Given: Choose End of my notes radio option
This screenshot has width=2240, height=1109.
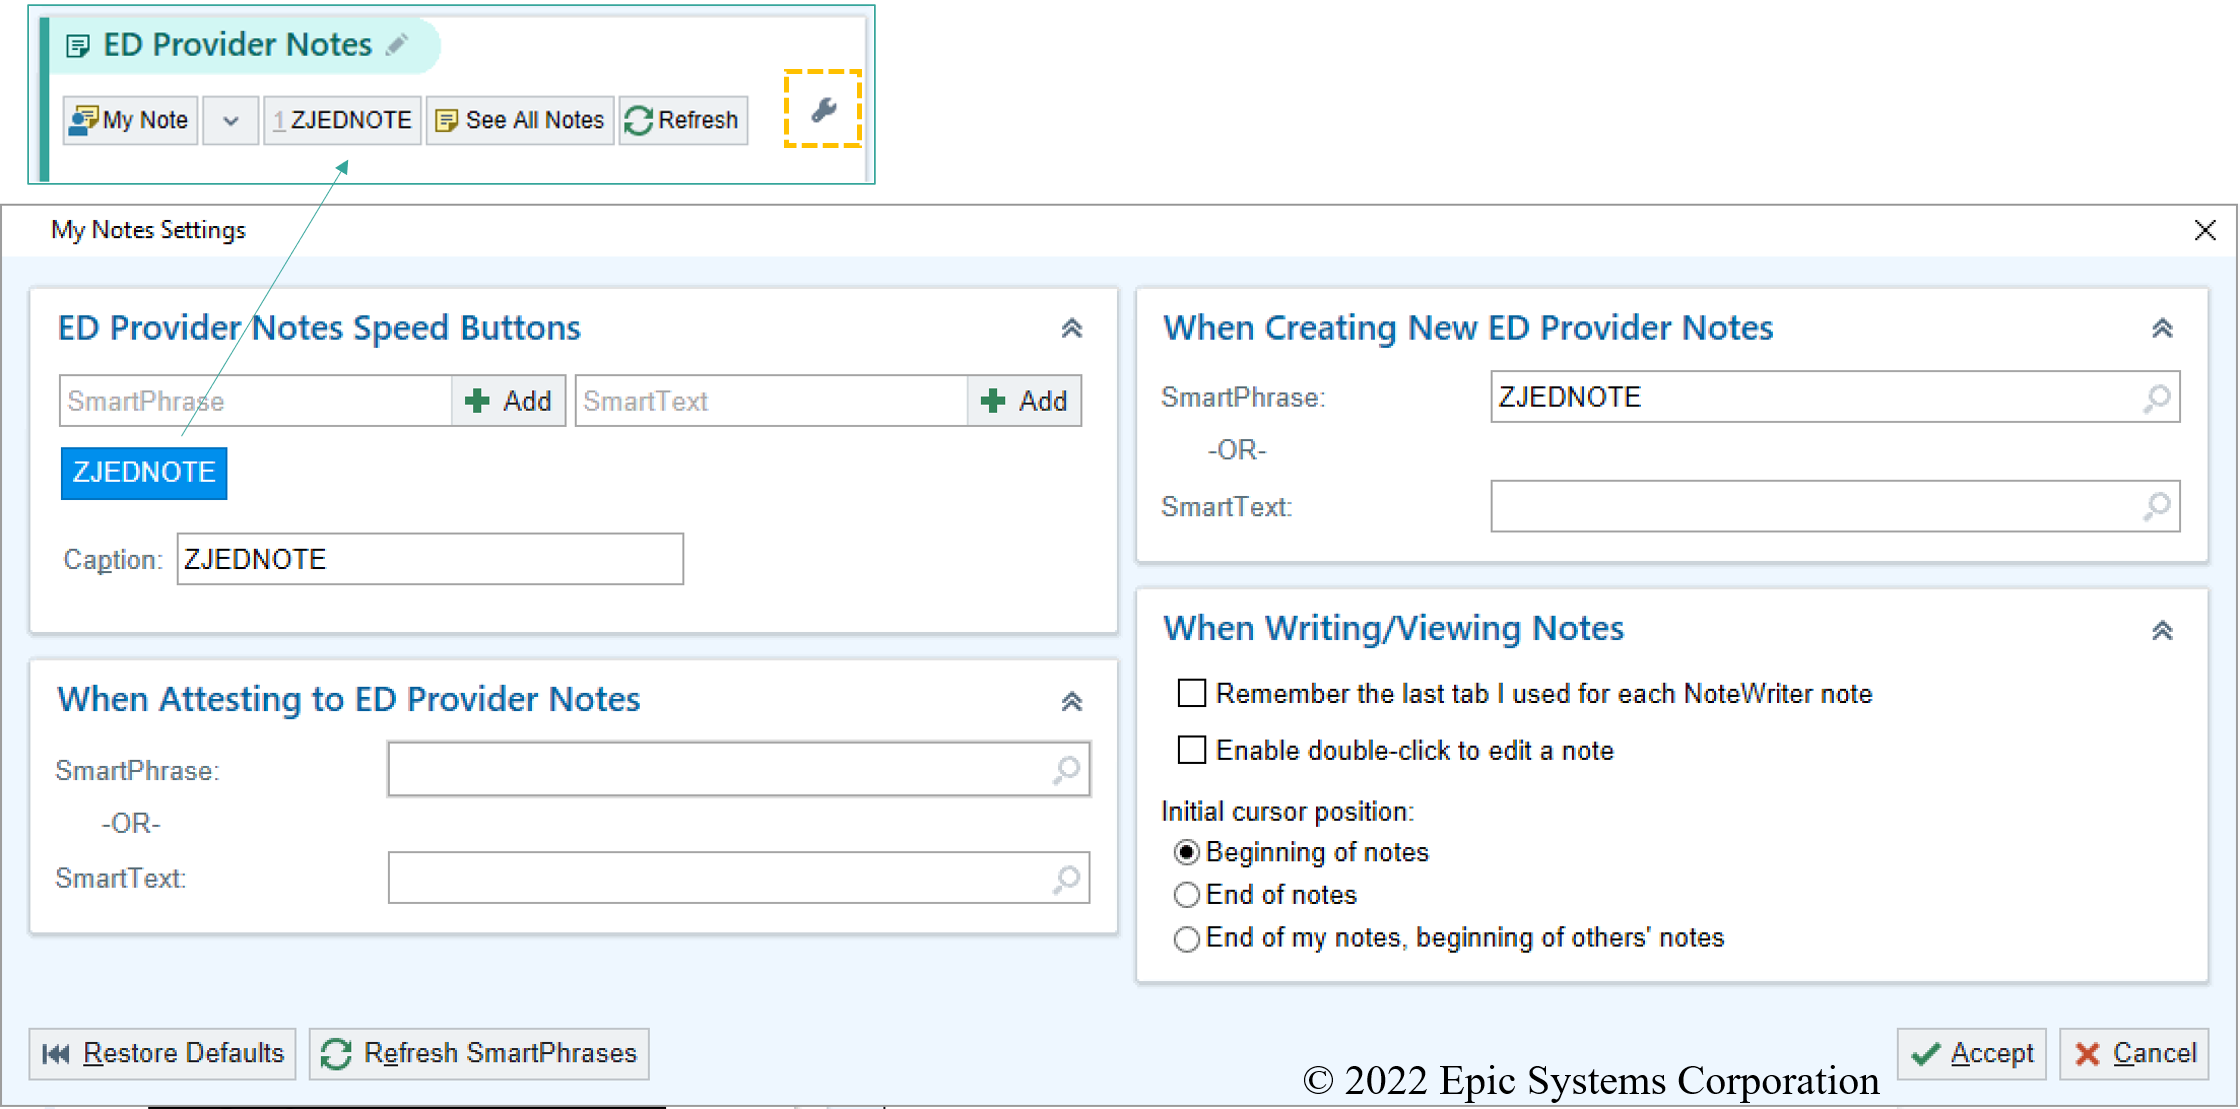Looking at the screenshot, I should click(x=1187, y=939).
